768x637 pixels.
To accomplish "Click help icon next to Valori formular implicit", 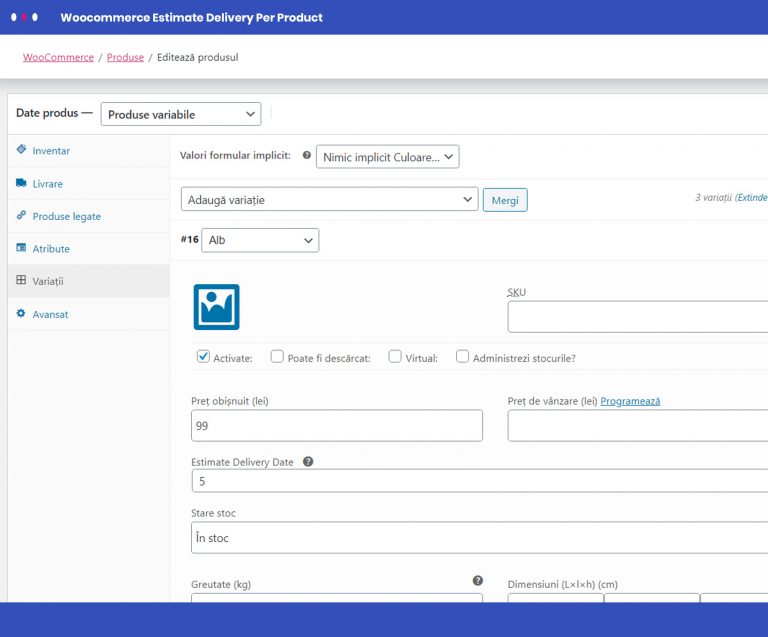I will 307,155.
